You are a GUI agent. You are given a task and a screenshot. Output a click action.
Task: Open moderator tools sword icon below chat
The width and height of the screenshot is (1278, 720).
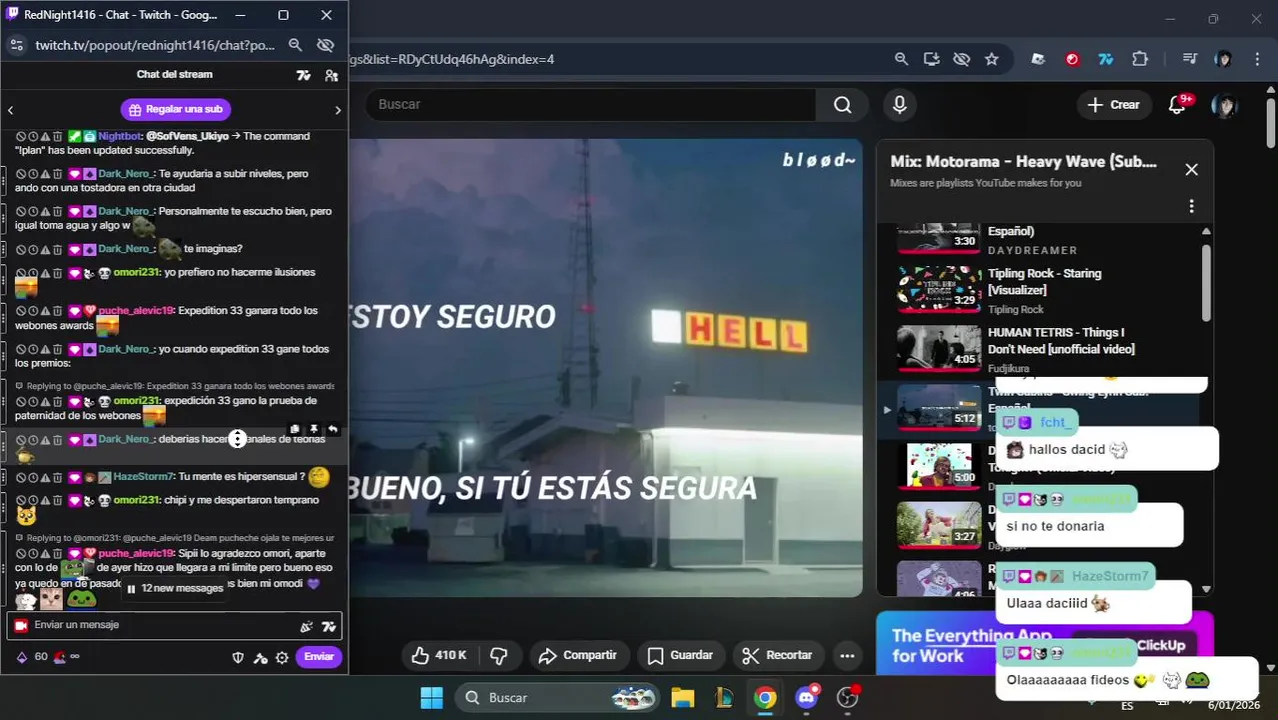pos(260,657)
